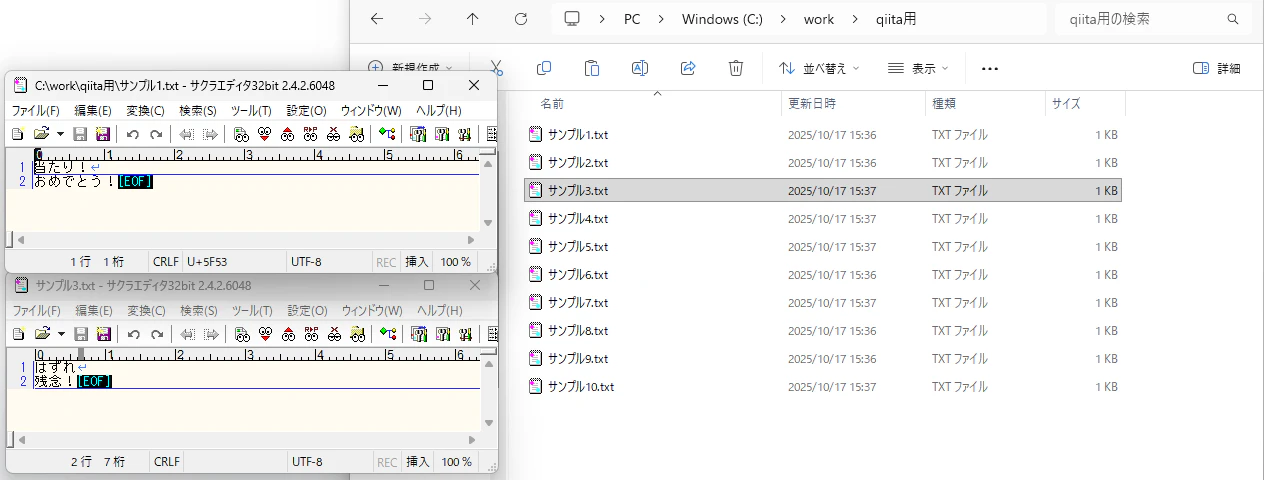This screenshot has width=1264, height=480.
Task: Save As icon in サンプル3.txt editor toolbar
Action: click(102, 333)
